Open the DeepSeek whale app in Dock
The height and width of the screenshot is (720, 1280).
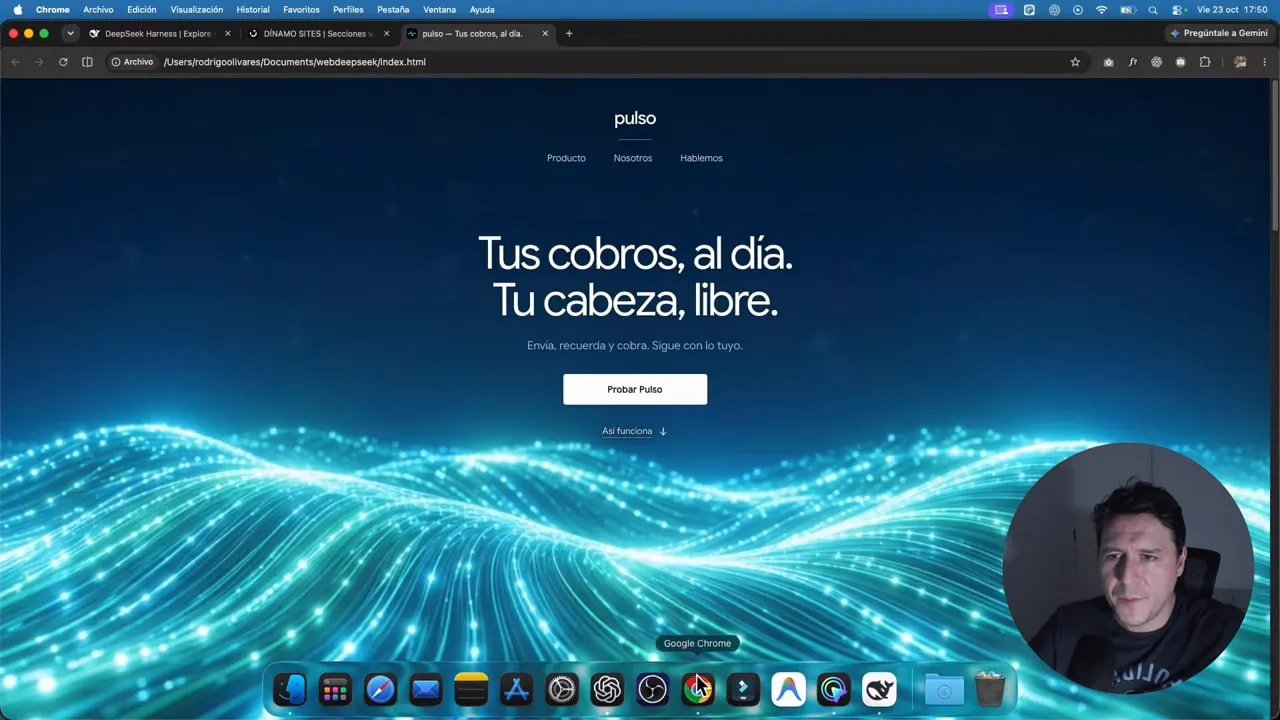(x=879, y=689)
